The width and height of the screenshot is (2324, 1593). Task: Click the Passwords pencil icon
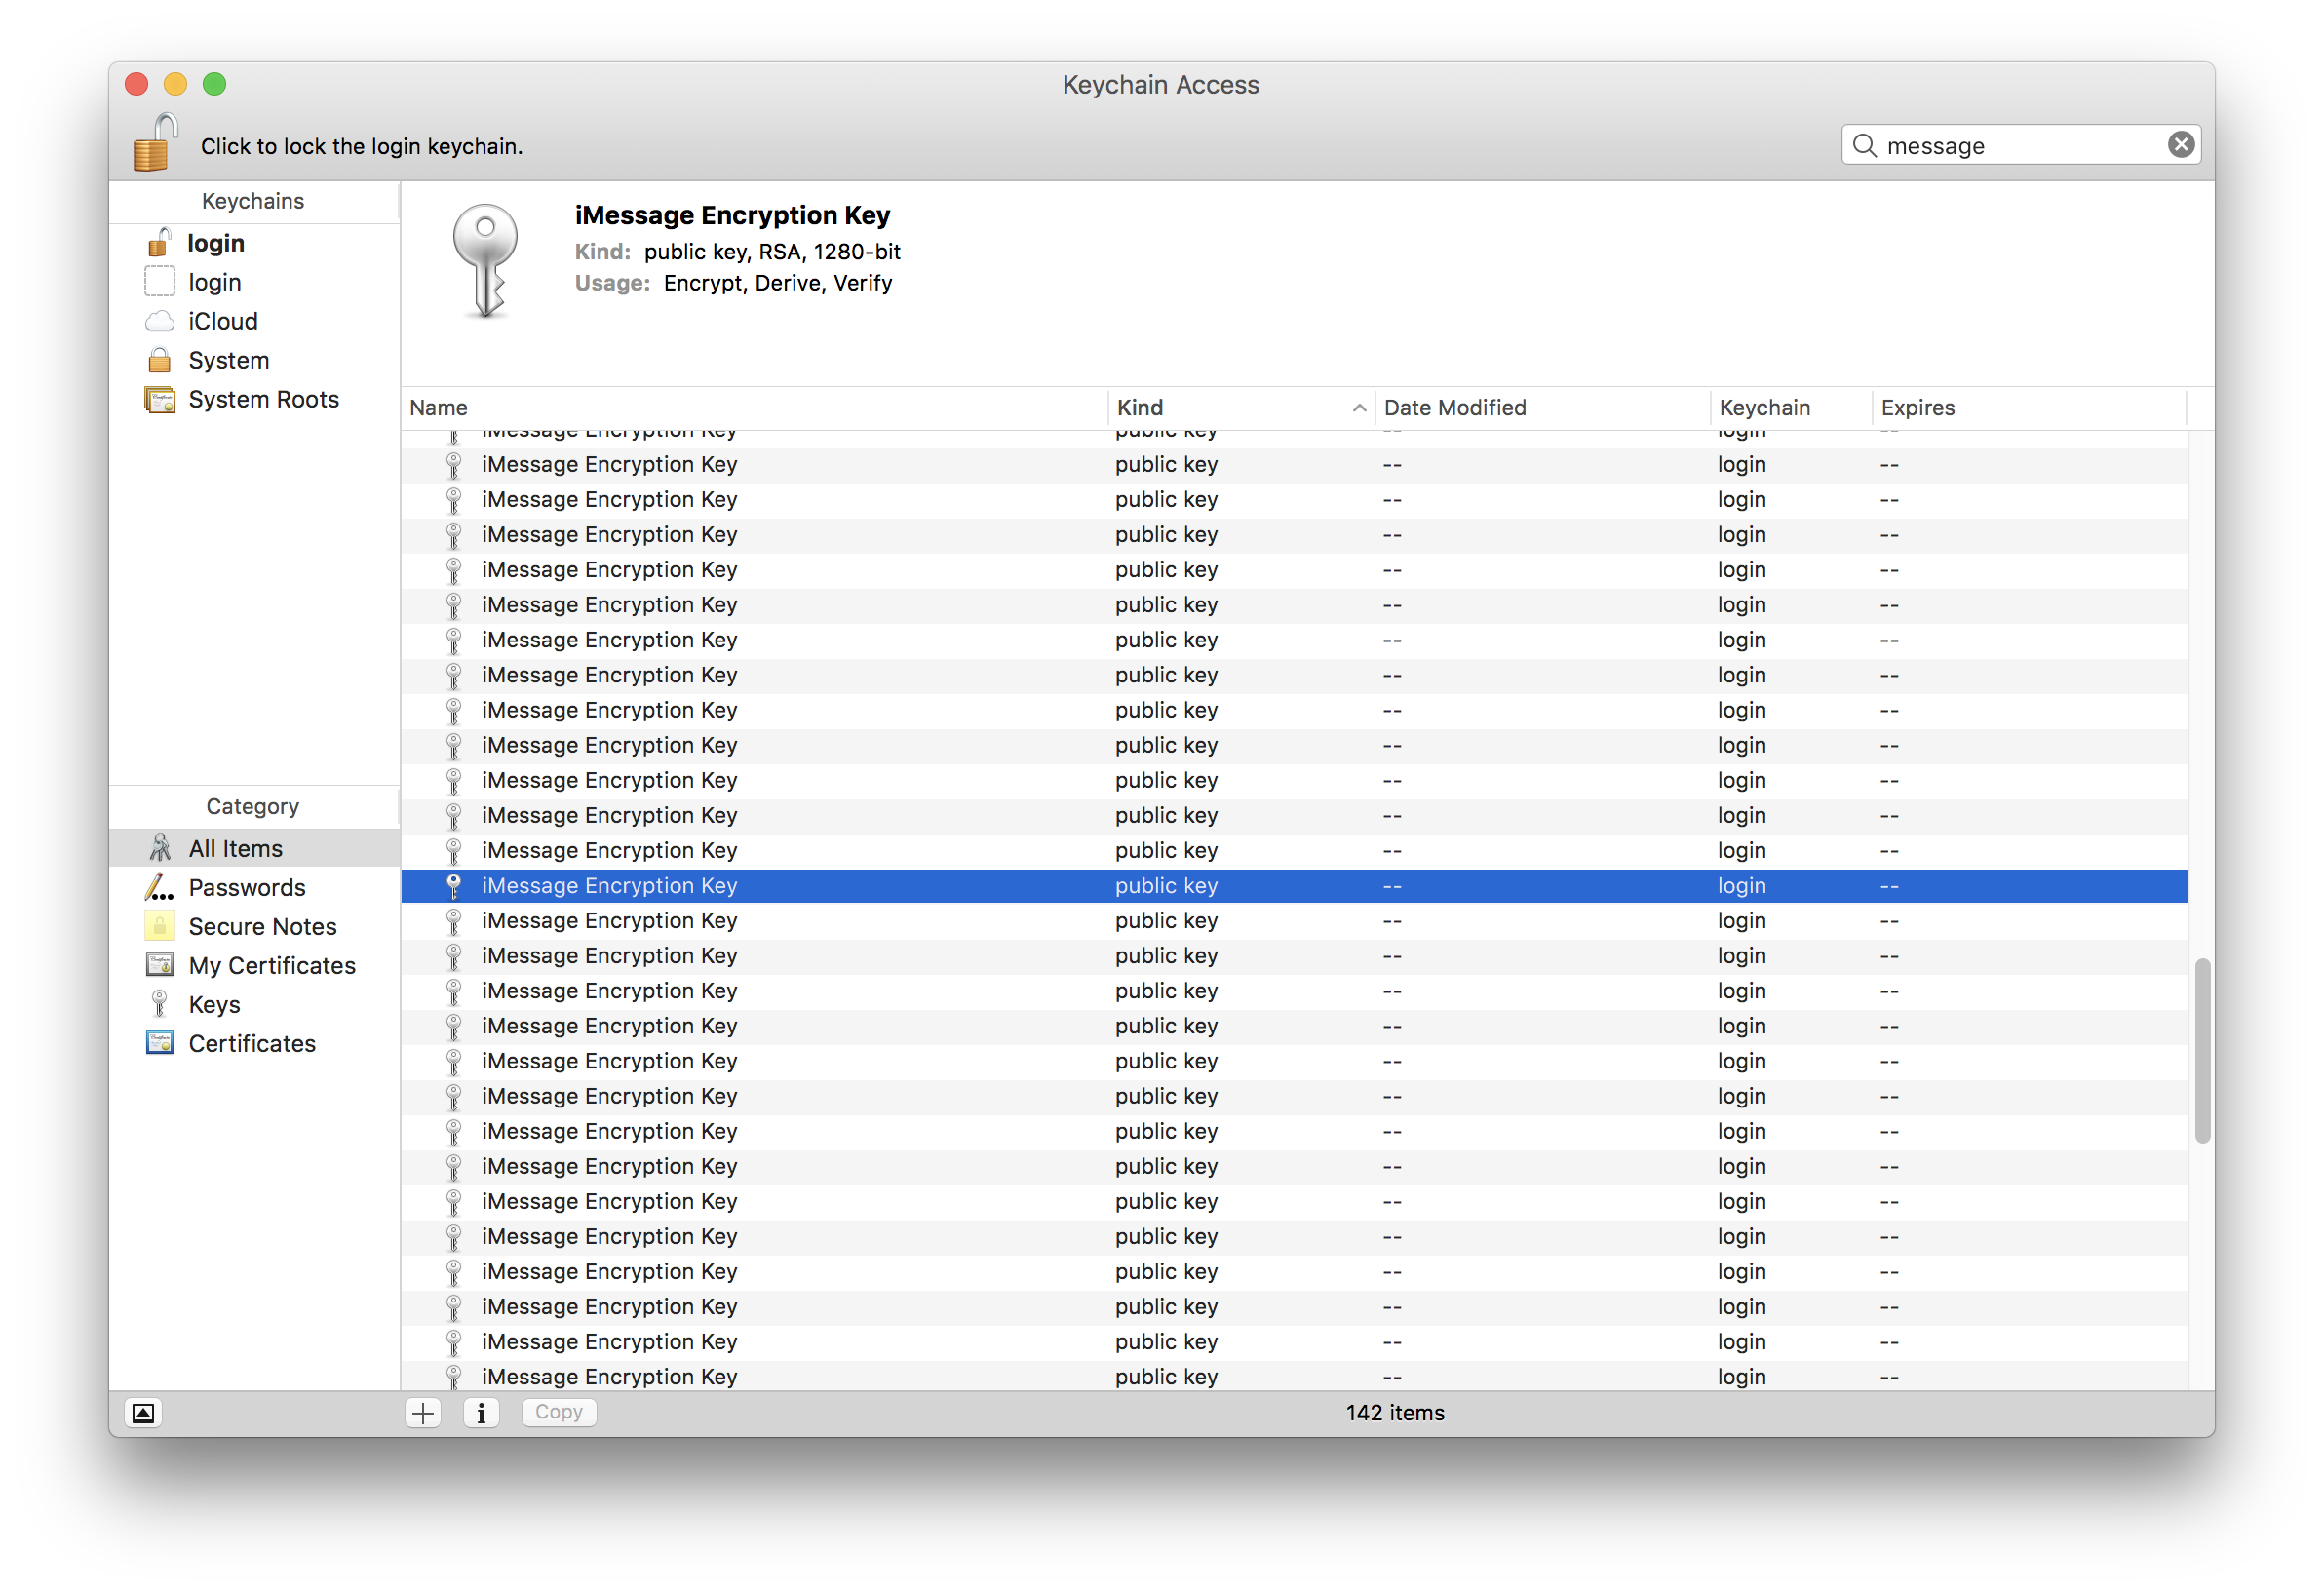[x=160, y=887]
